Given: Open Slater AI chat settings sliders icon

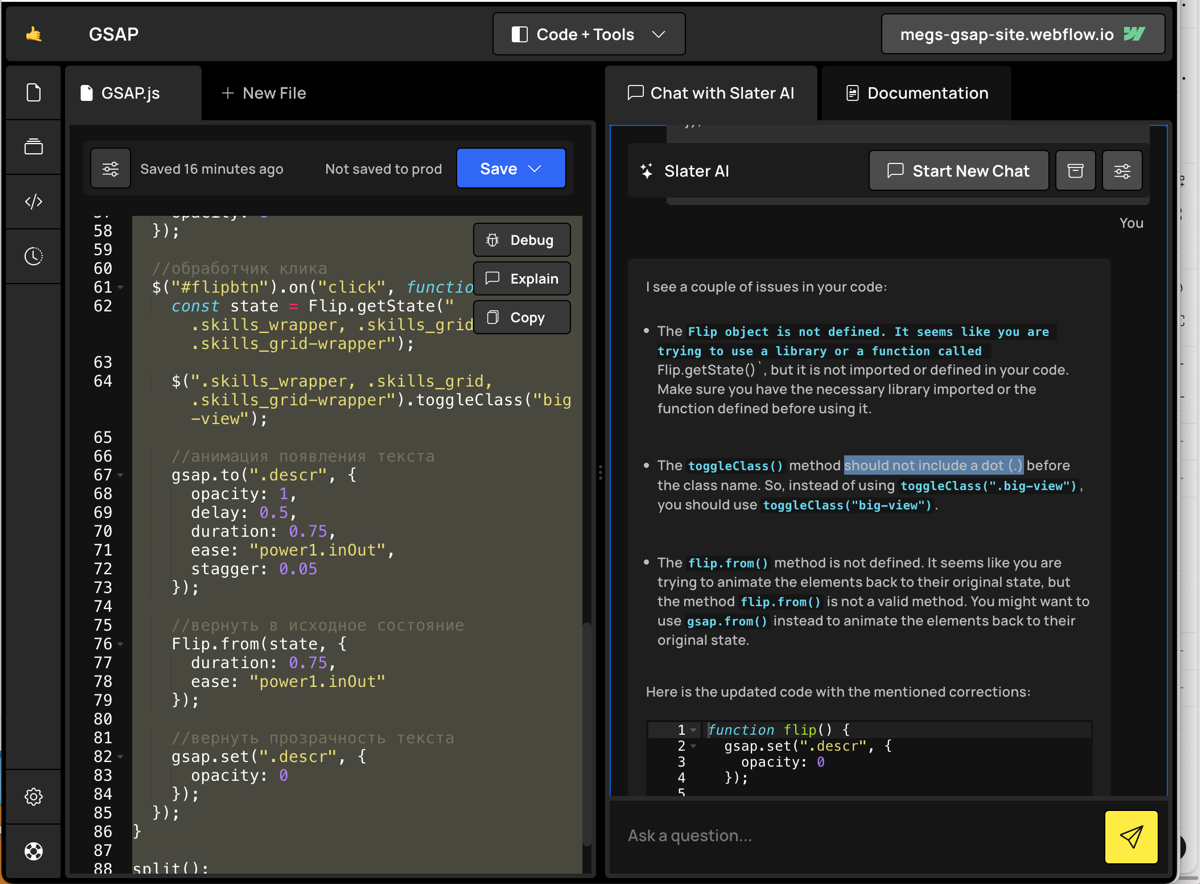Looking at the screenshot, I should click(1122, 171).
